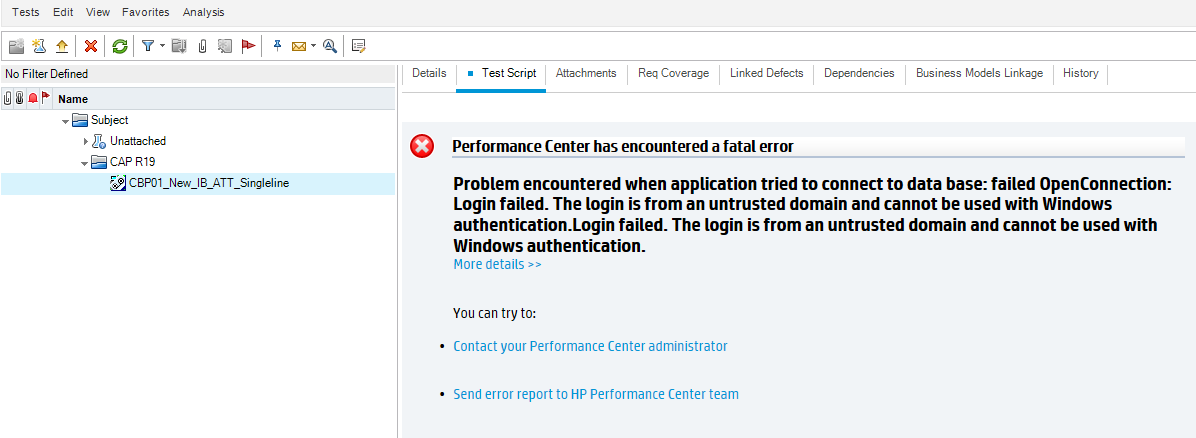This screenshot has height=438, width=1196.
Task: Click Send error report to HP link
Action: tap(596, 395)
